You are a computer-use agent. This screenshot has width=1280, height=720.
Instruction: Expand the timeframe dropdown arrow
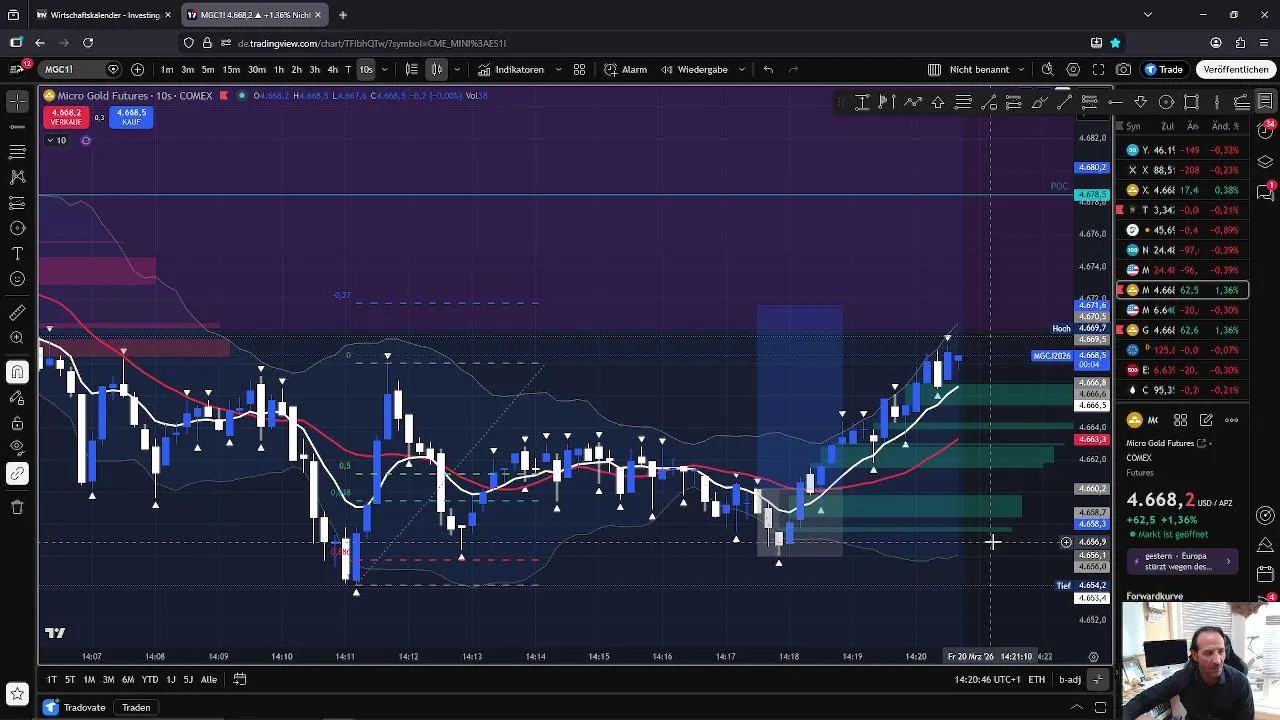[385, 69]
